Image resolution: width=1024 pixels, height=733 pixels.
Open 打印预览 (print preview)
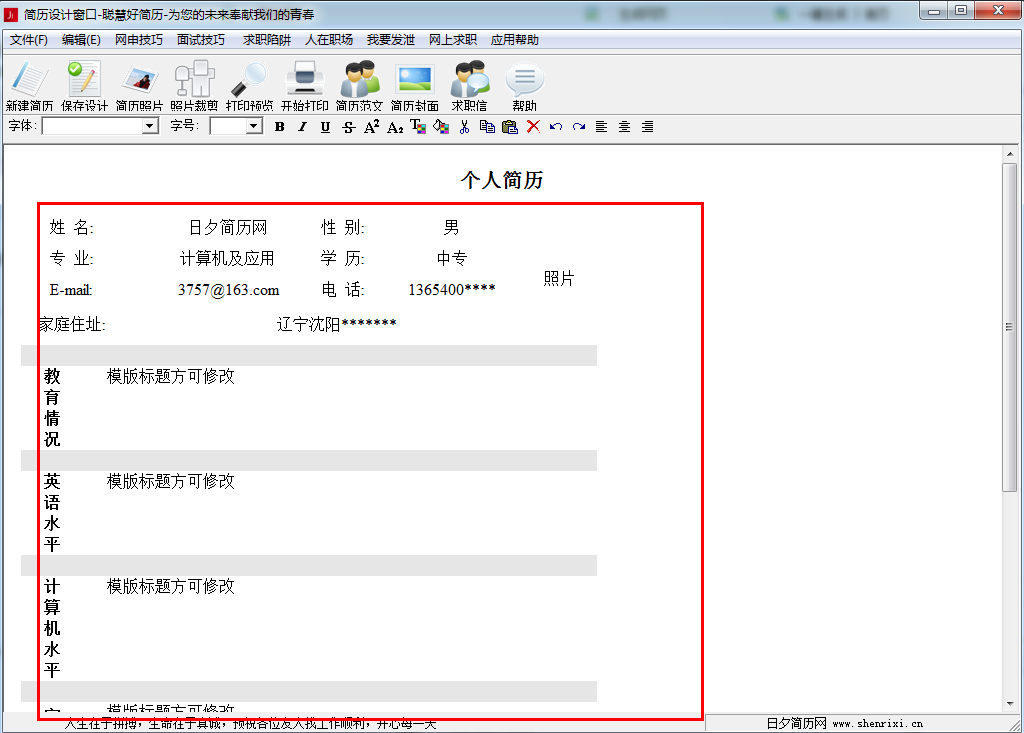tap(249, 84)
